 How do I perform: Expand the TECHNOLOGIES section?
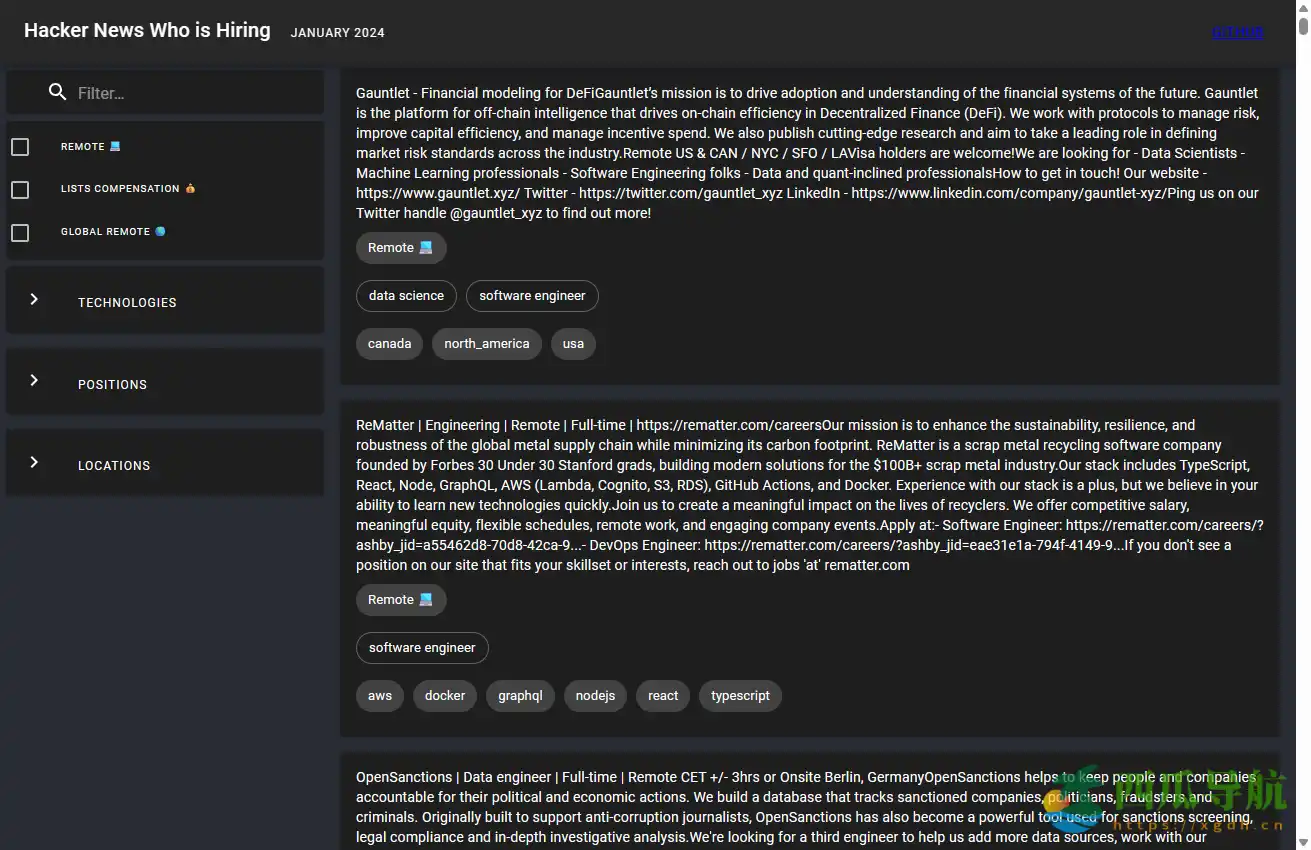[34, 298]
